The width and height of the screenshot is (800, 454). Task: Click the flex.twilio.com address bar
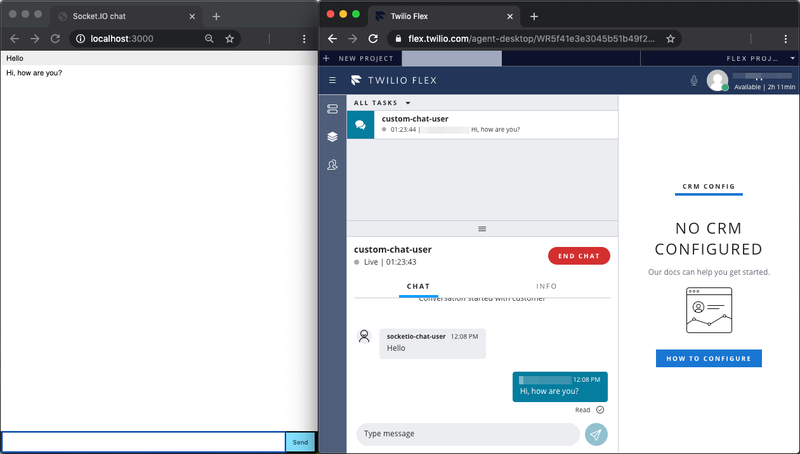[534, 39]
